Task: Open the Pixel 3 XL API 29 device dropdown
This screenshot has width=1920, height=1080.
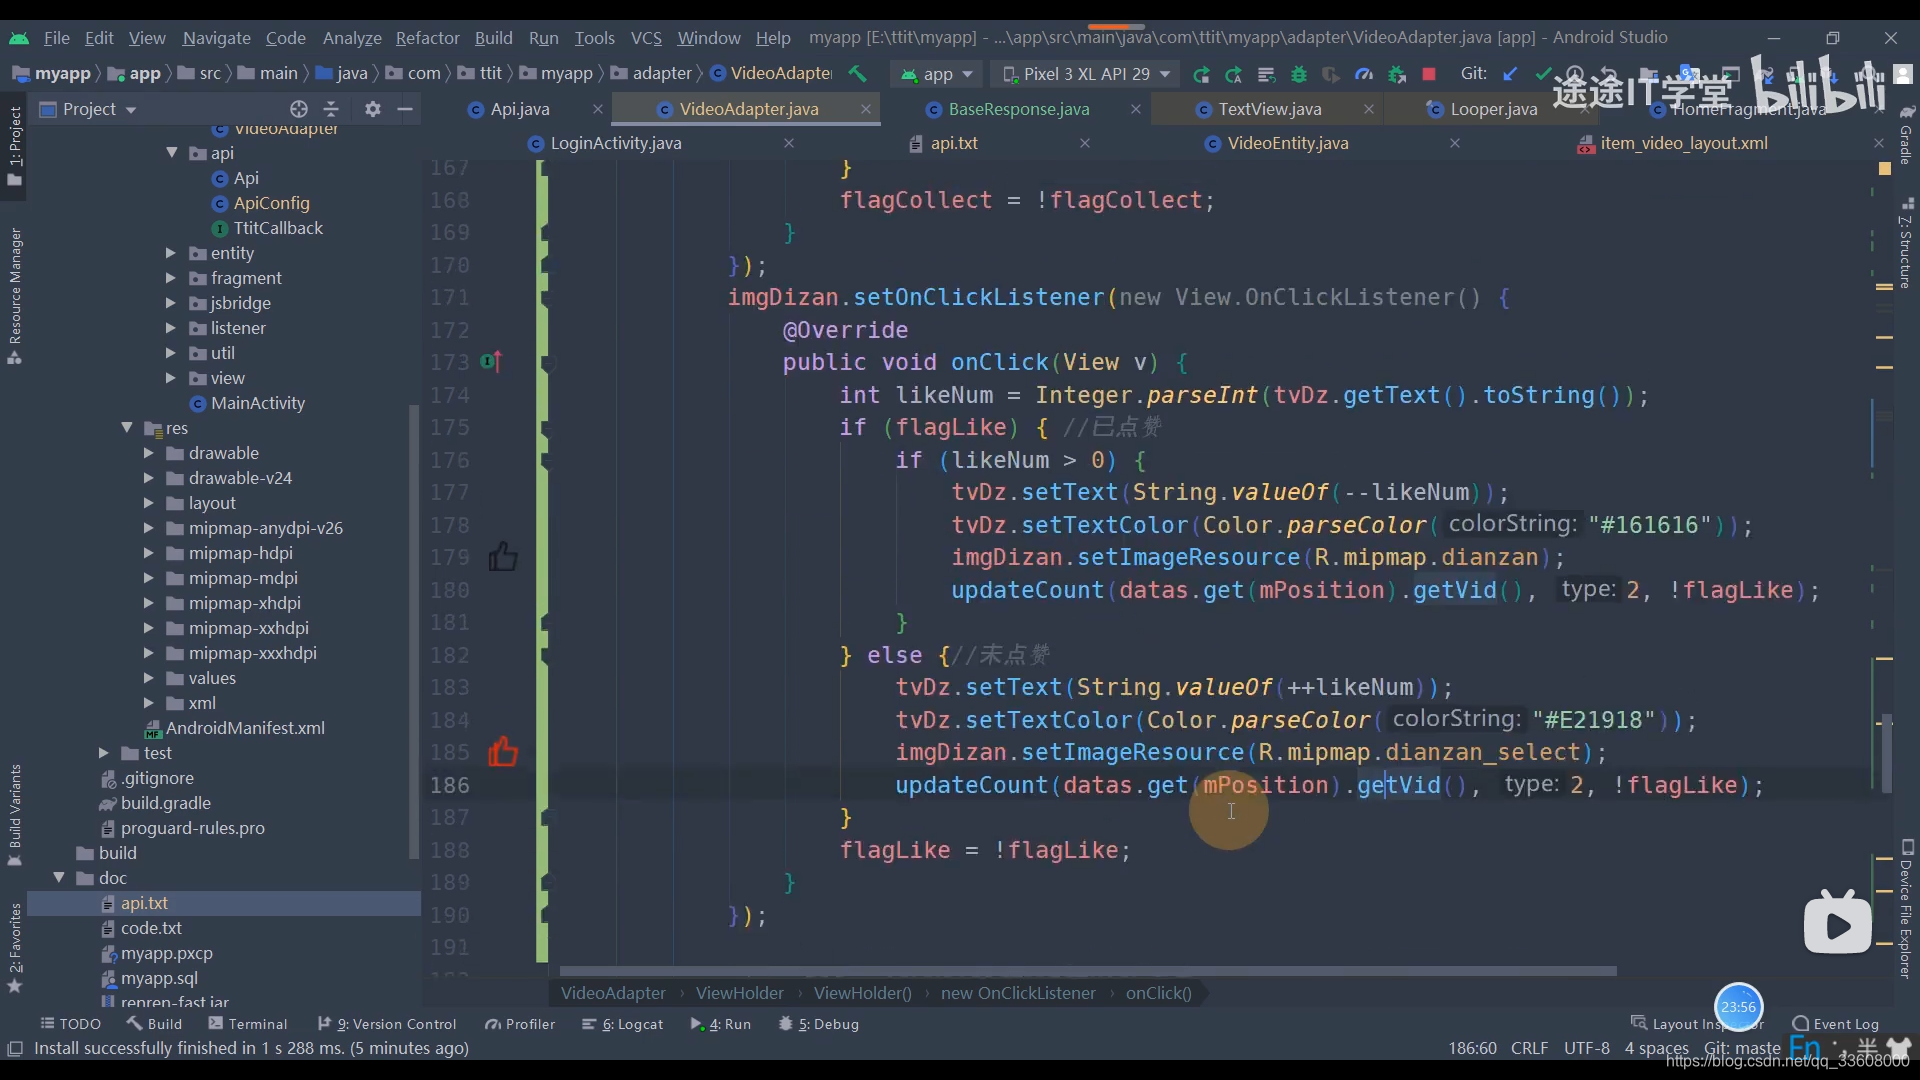Action: pos(1085,74)
